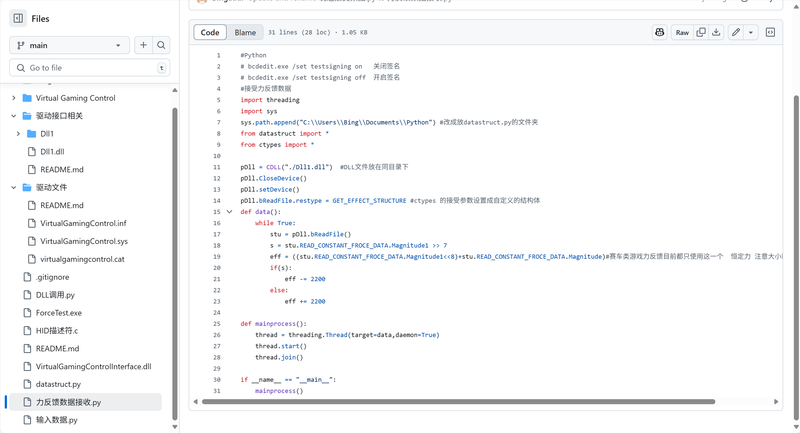The height and width of the screenshot is (433, 800).
Task: Click the add file plus button
Action: pyautogui.click(x=143, y=45)
